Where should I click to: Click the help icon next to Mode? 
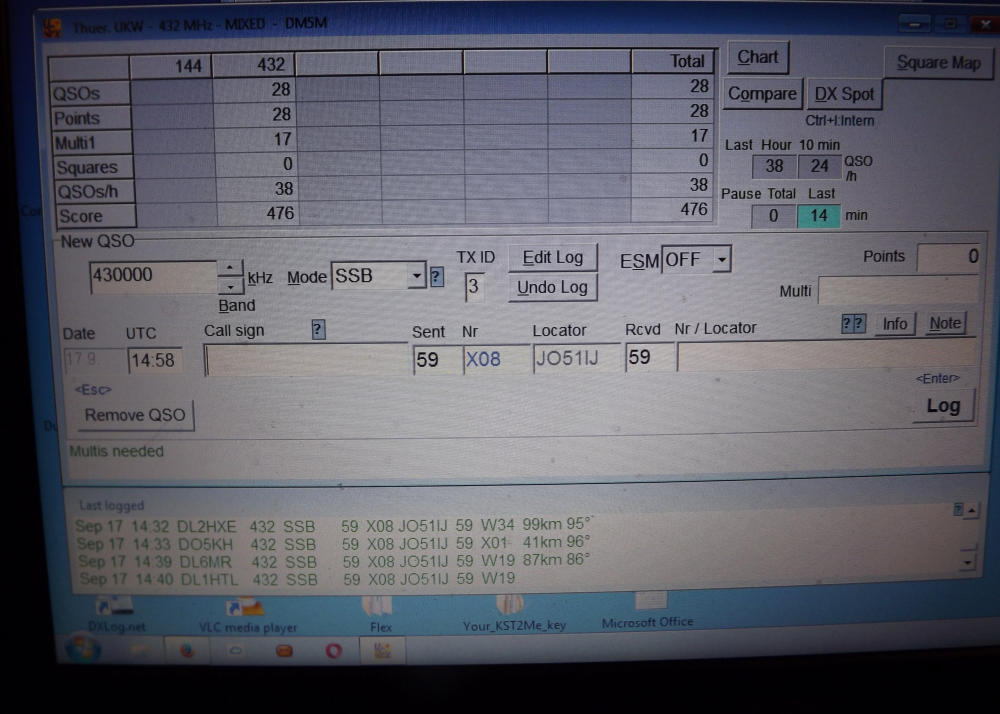click(436, 277)
